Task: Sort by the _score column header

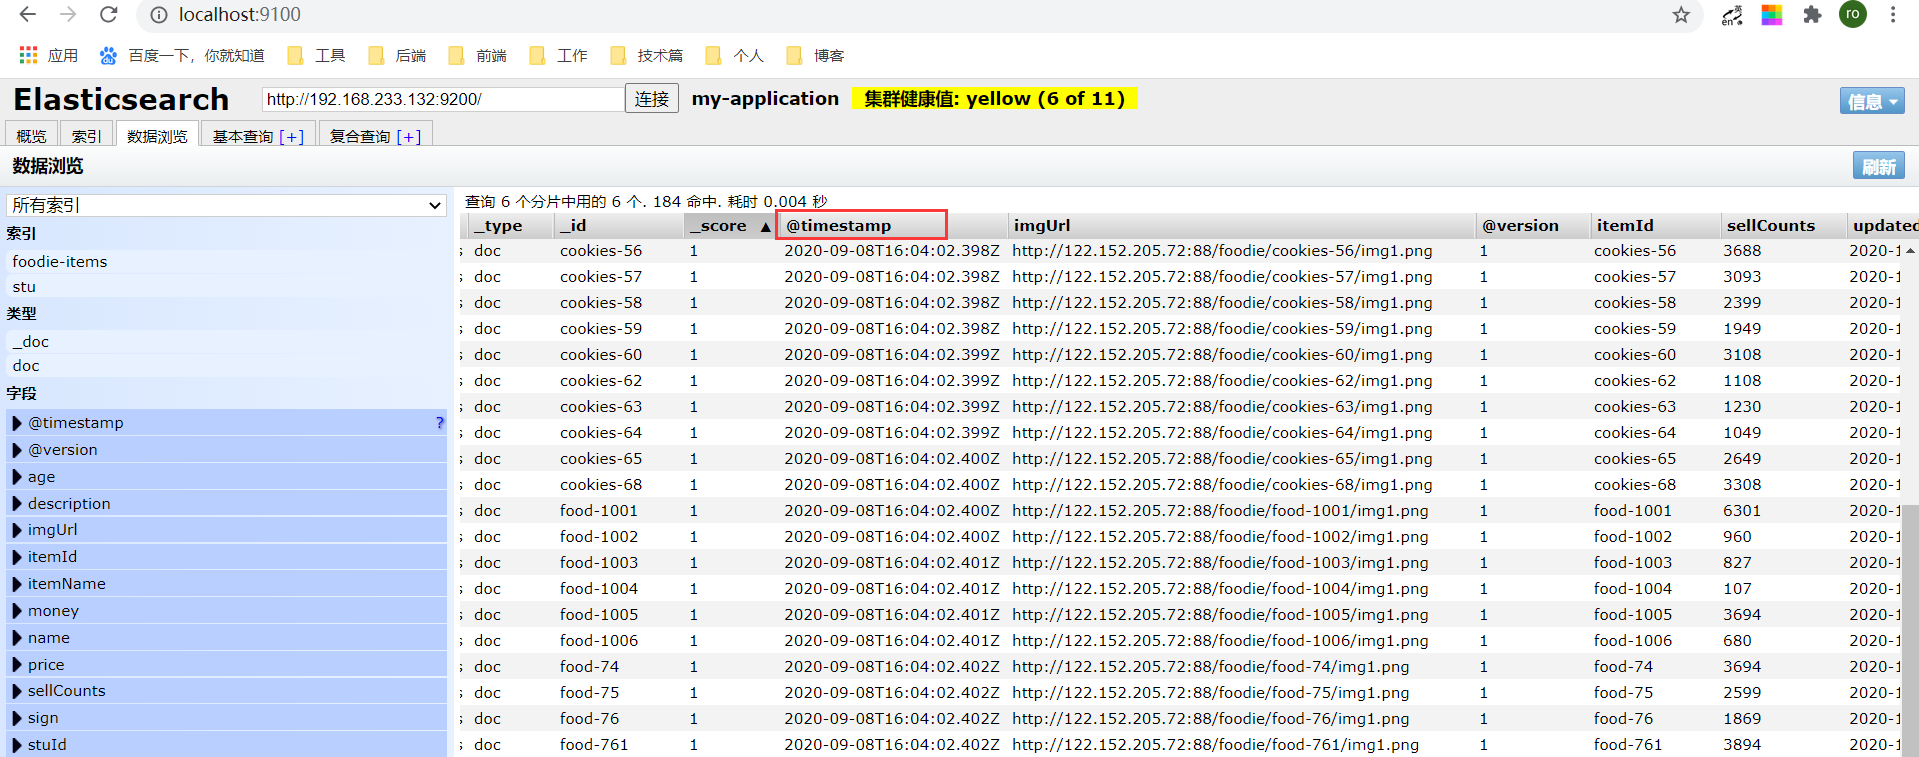Action: click(729, 226)
